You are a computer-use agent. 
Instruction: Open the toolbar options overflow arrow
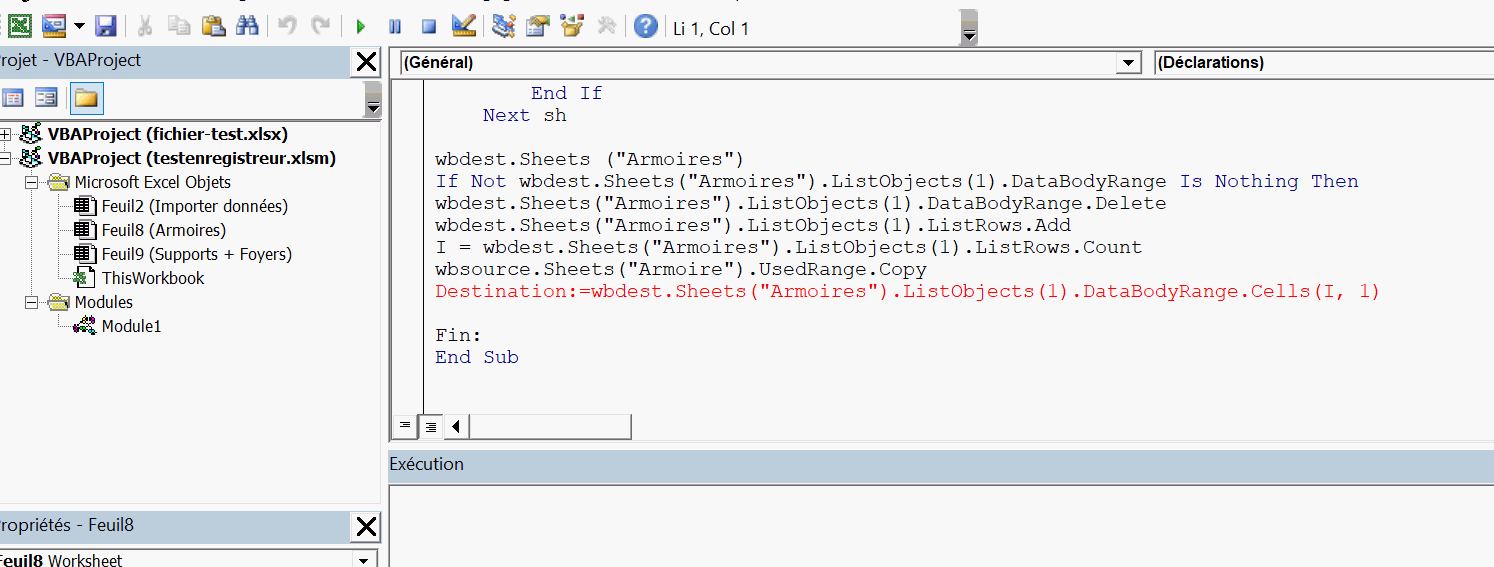point(968,36)
